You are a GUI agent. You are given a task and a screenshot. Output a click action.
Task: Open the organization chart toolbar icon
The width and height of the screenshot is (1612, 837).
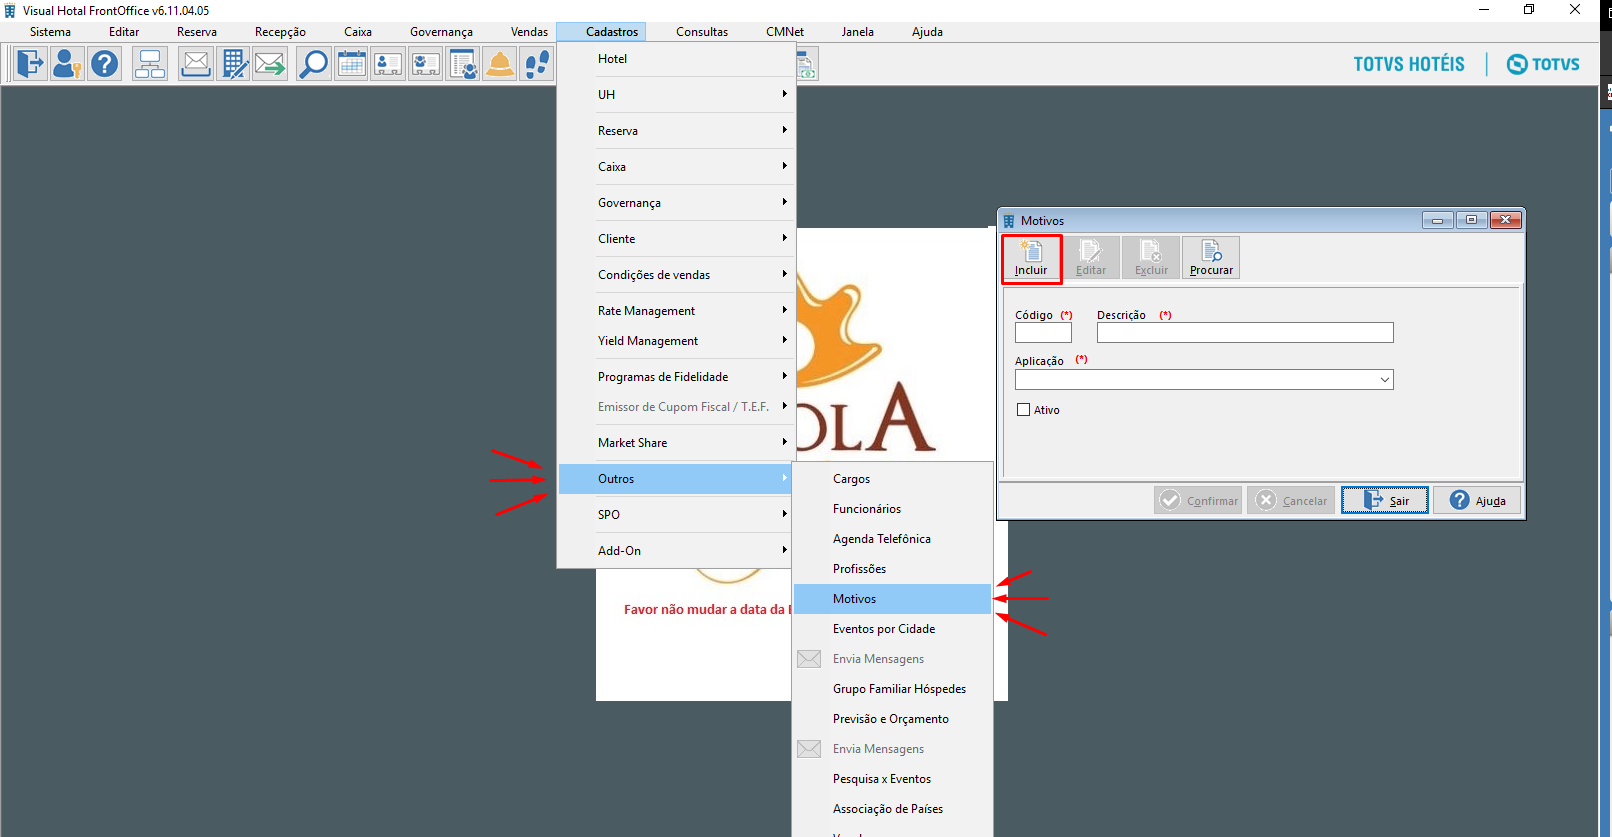150,64
